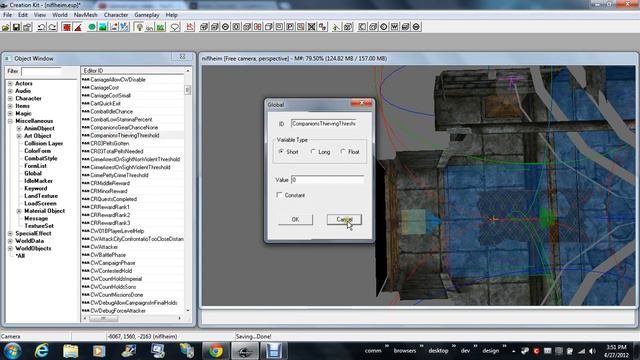Select the *All tree item

click(x=20, y=256)
